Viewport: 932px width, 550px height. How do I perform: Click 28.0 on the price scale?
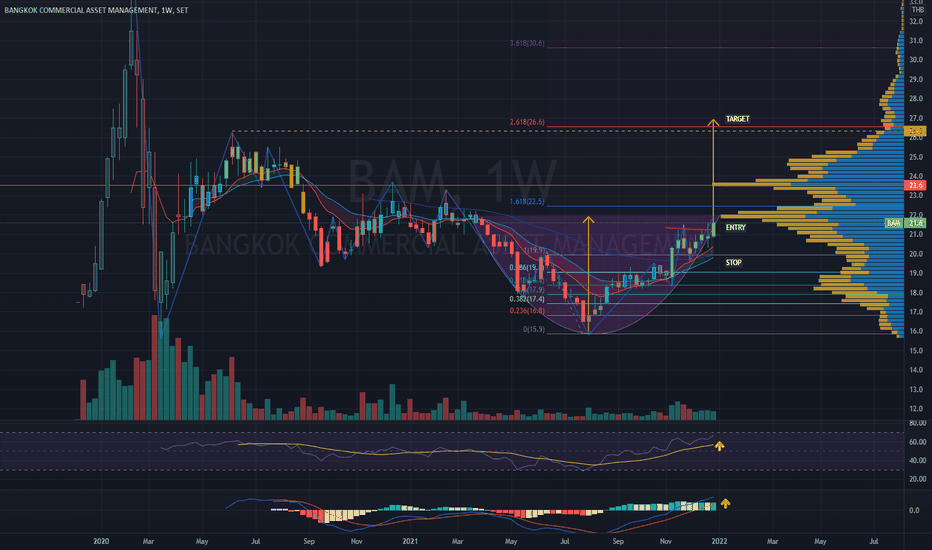(x=916, y=98)
